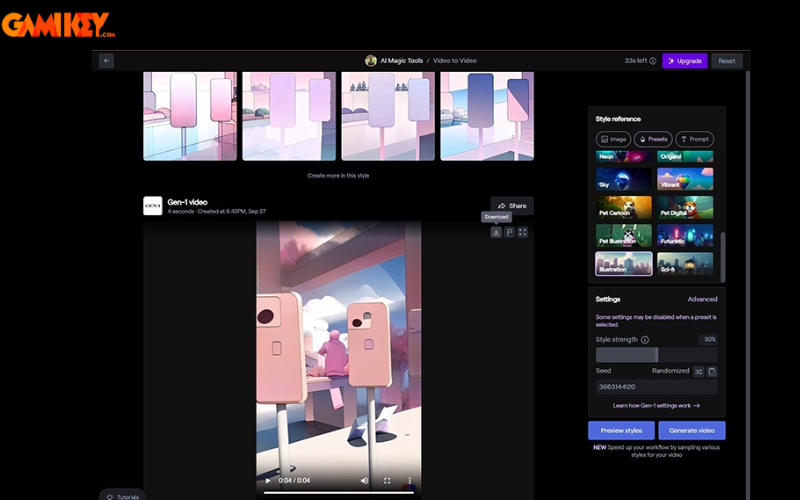Screen dimensions: 800x500
Task: Choose the Pet Cartoon style preset
Action: pyautogui.click(x=624, y=207)
